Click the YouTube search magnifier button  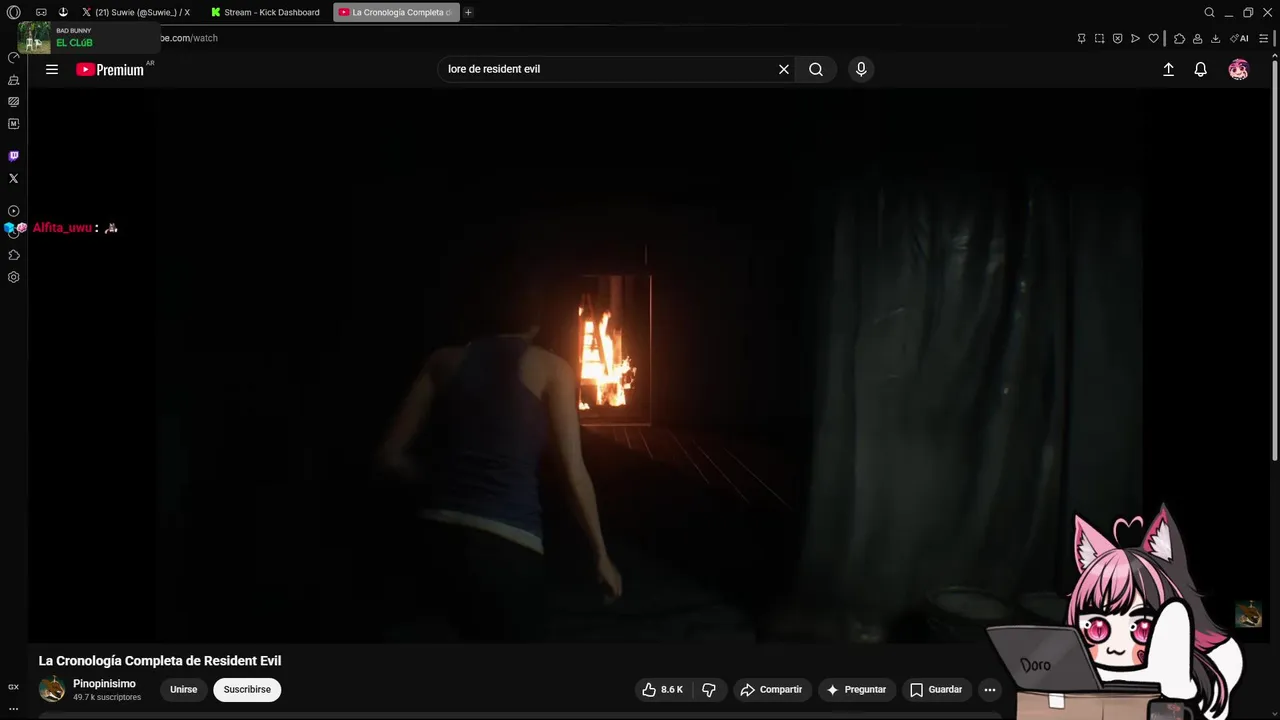coord(816,69)
